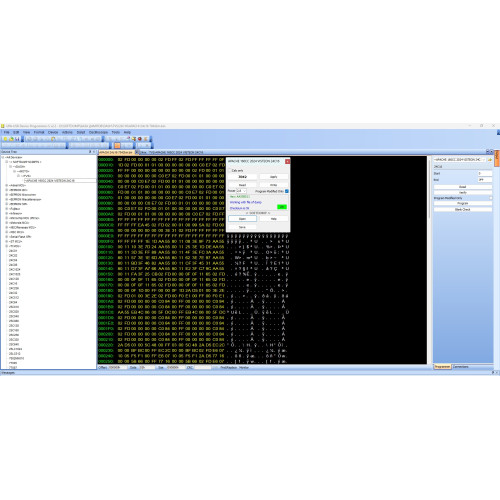Toggle Program Modified Only in programmer panel

pos(491,198)
